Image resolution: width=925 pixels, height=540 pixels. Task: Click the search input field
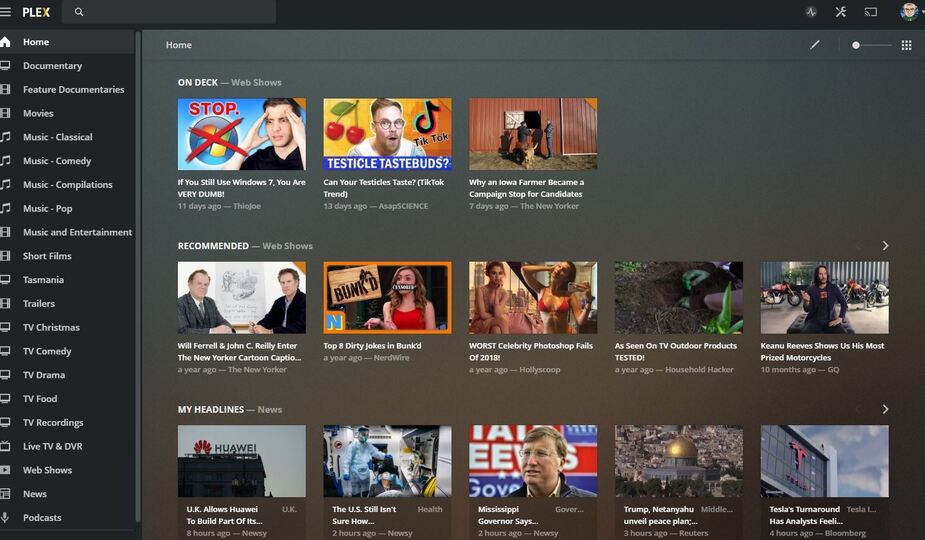click(169, 12)
